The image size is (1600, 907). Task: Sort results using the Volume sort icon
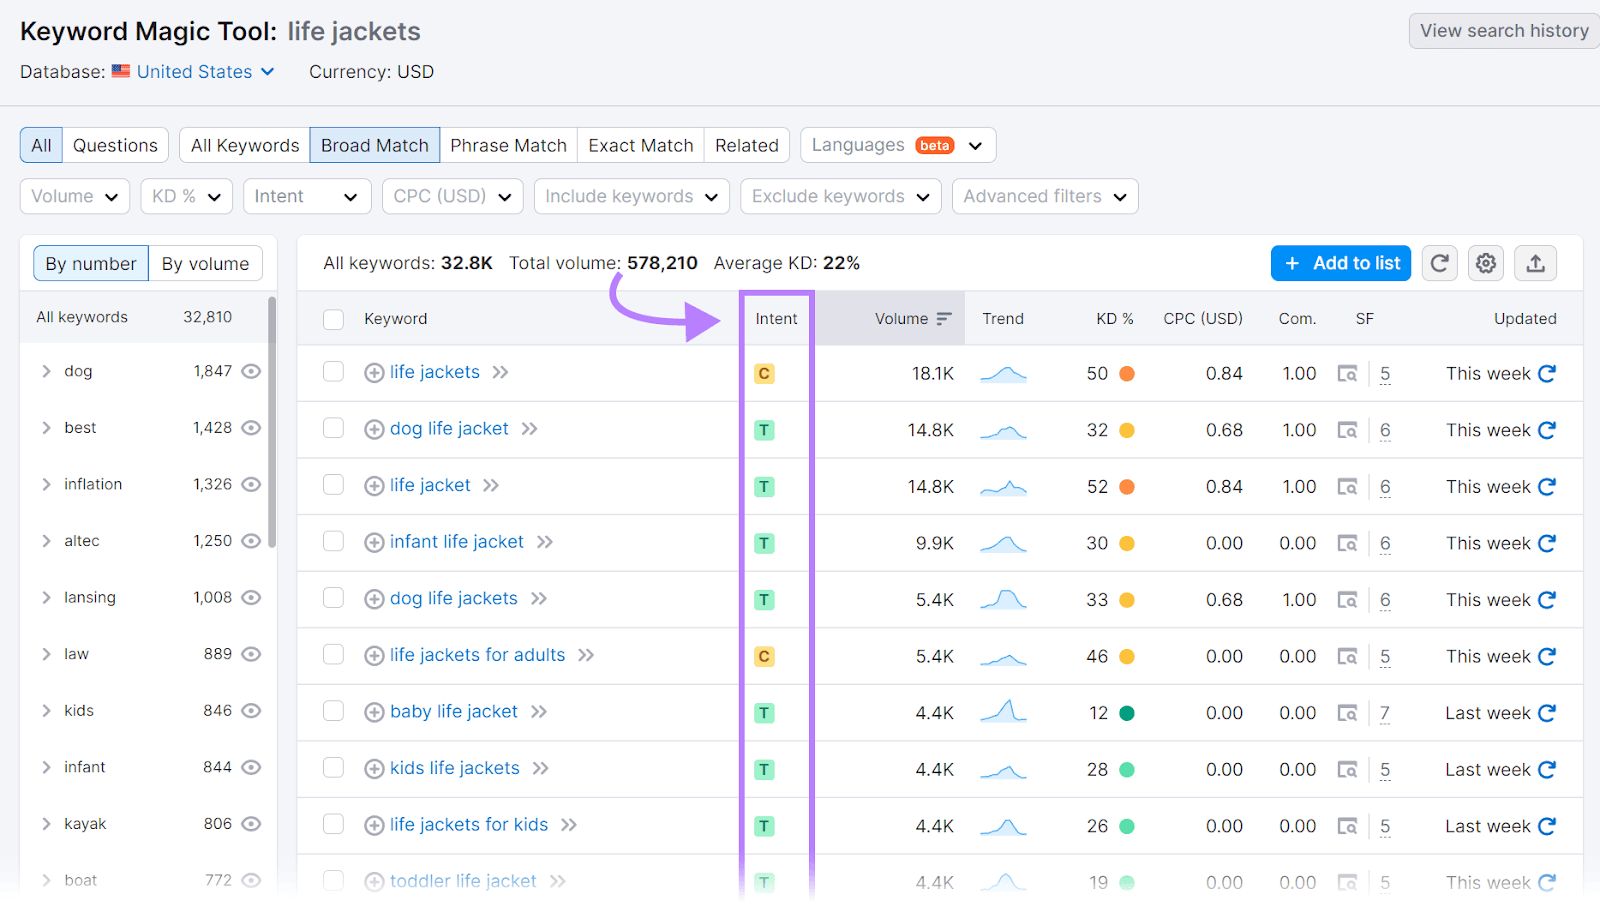click(x=943, y=318)
